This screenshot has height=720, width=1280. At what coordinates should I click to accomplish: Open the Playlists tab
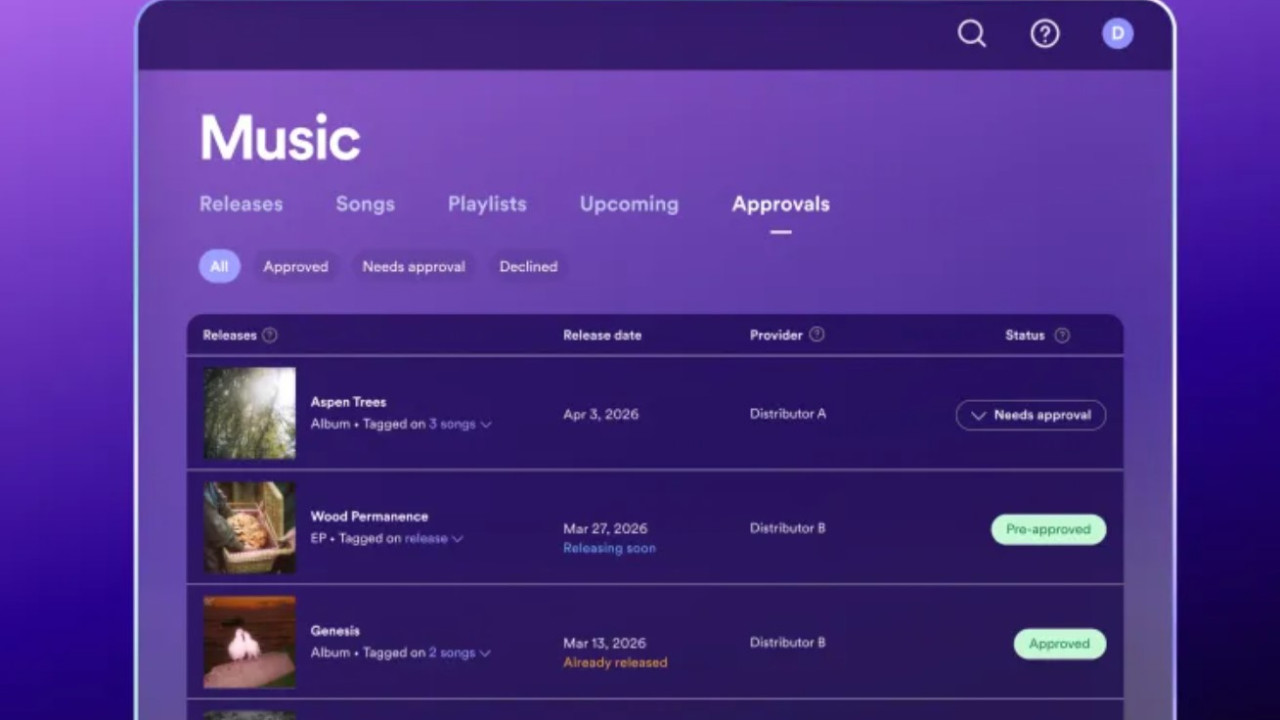point(487,204)
